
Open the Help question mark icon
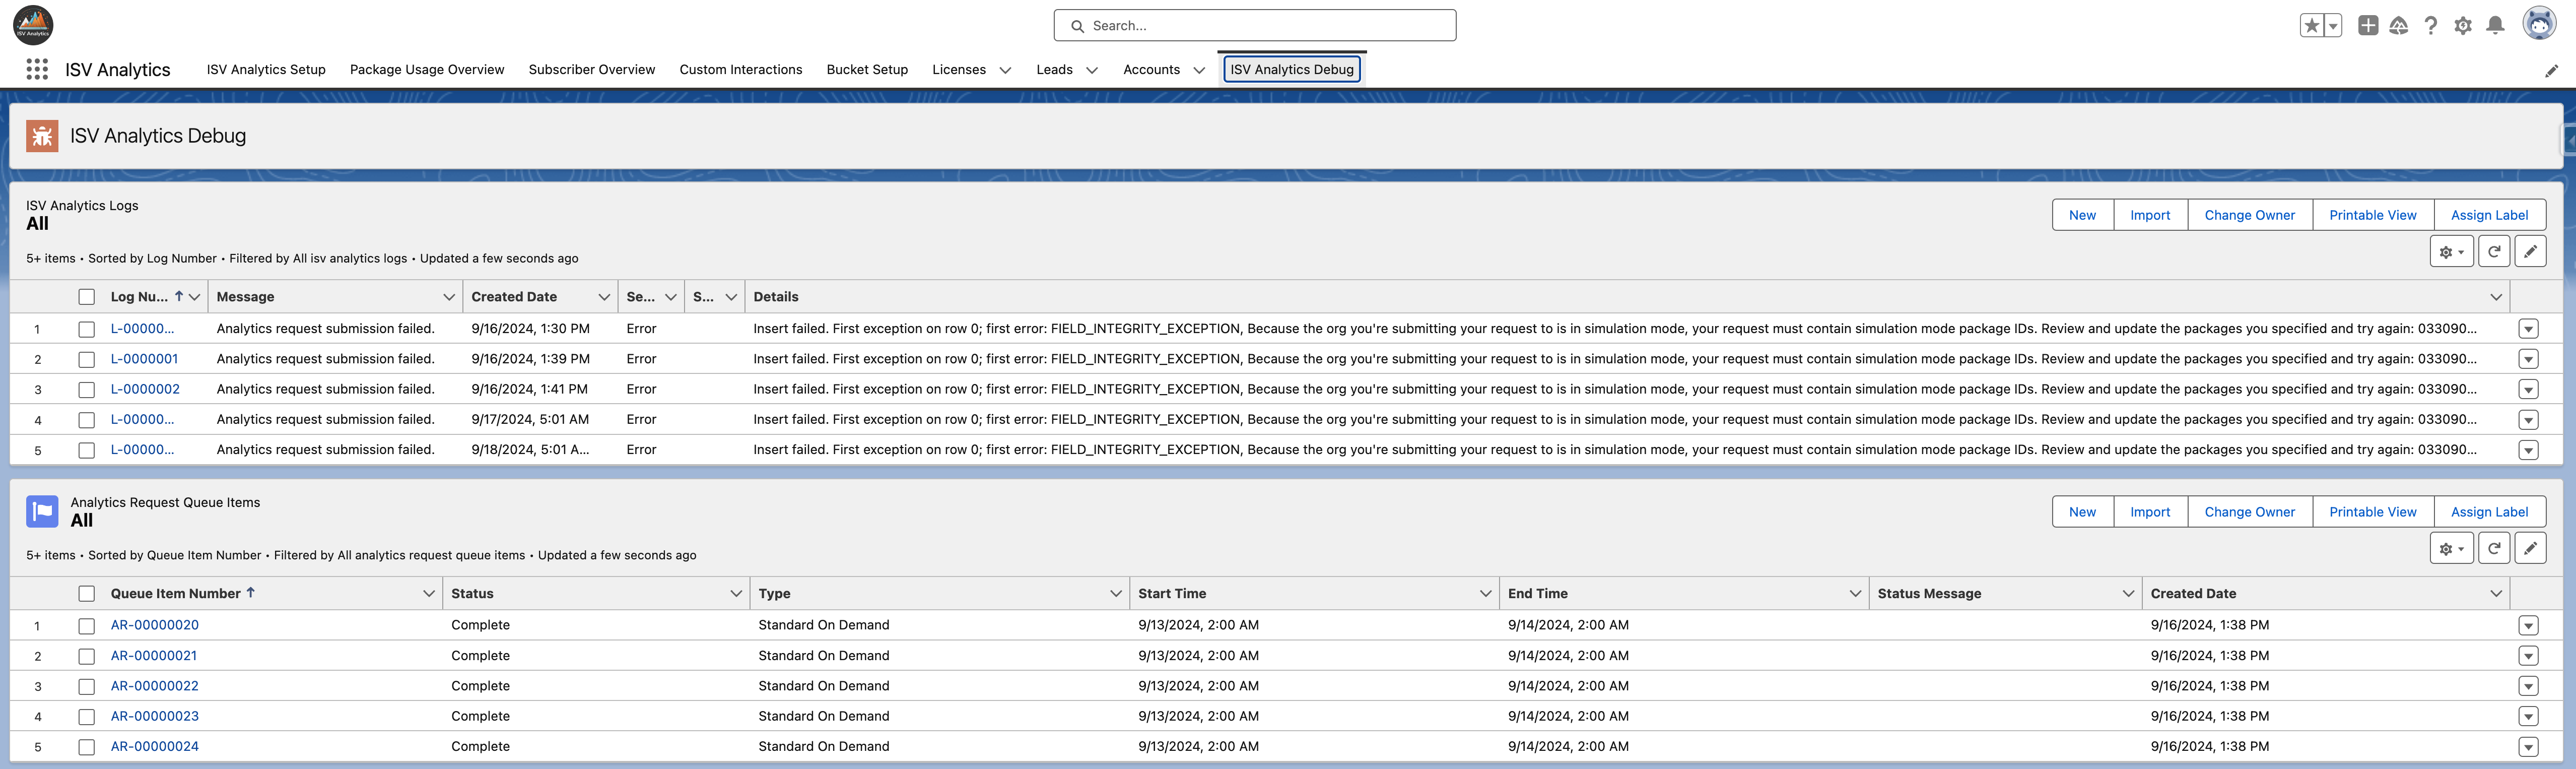2431,26
